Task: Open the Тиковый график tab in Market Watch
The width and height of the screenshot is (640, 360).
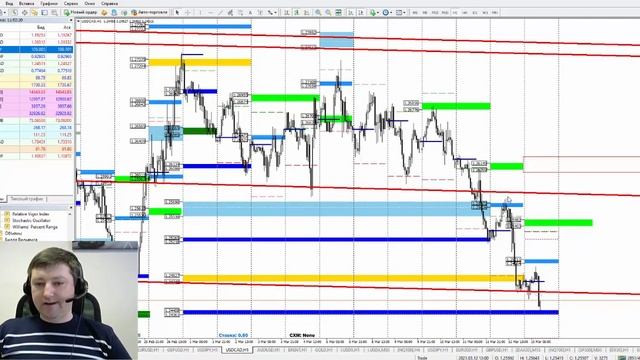Action: click(27, 199)
